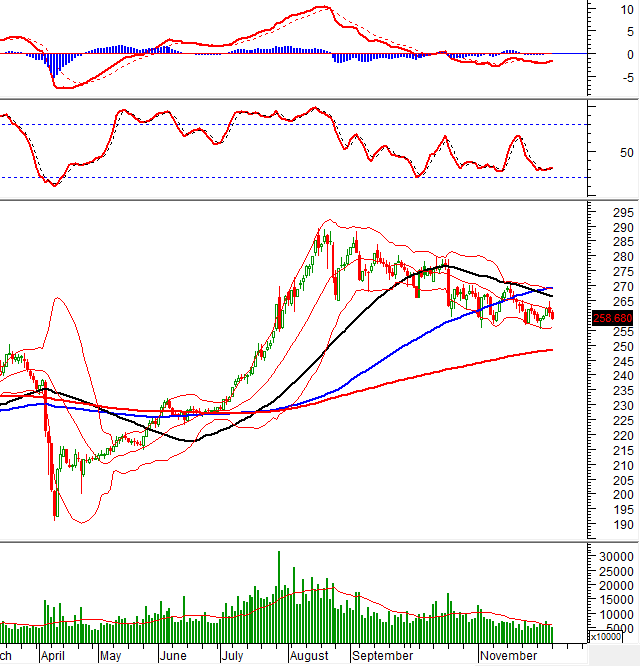Viewport: 640px width, 666px height.
Task: Select the August month marker on the time axis
Action: (308, 656)
